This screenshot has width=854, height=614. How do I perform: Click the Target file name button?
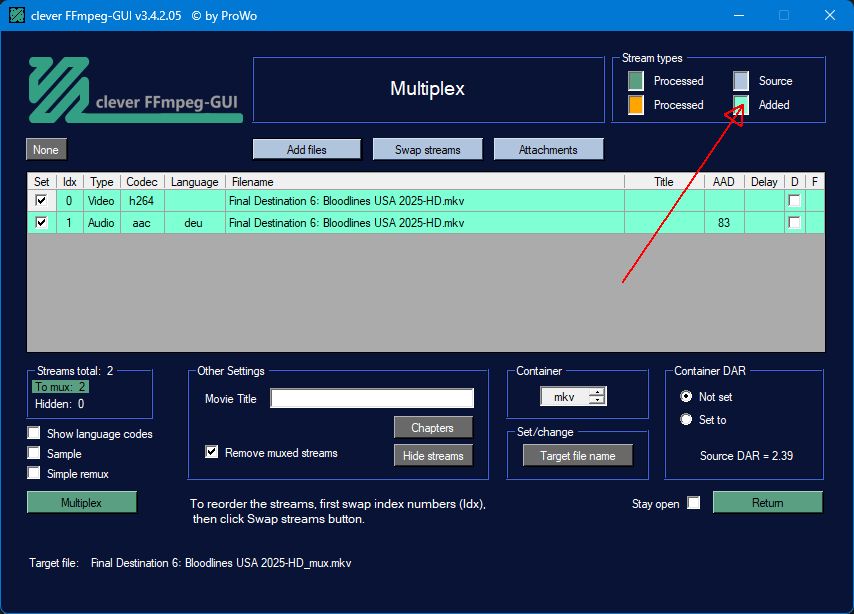(x=578, y=456)
